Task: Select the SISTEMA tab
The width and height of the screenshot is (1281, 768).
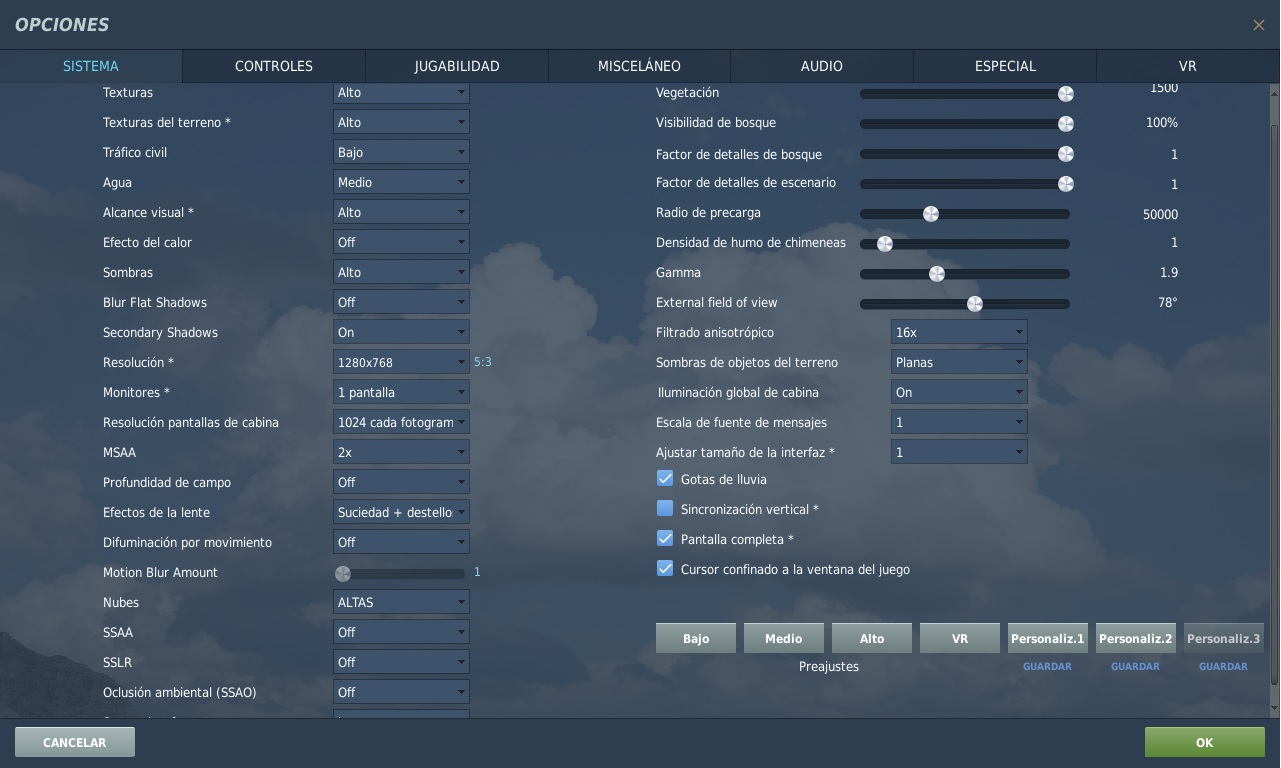Action: [91, 66]
